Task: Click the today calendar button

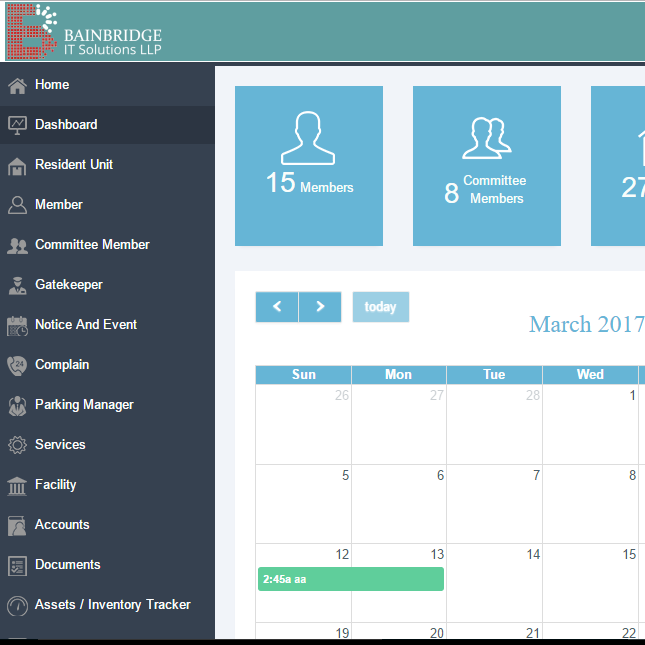Action: [x=381, y=307]
